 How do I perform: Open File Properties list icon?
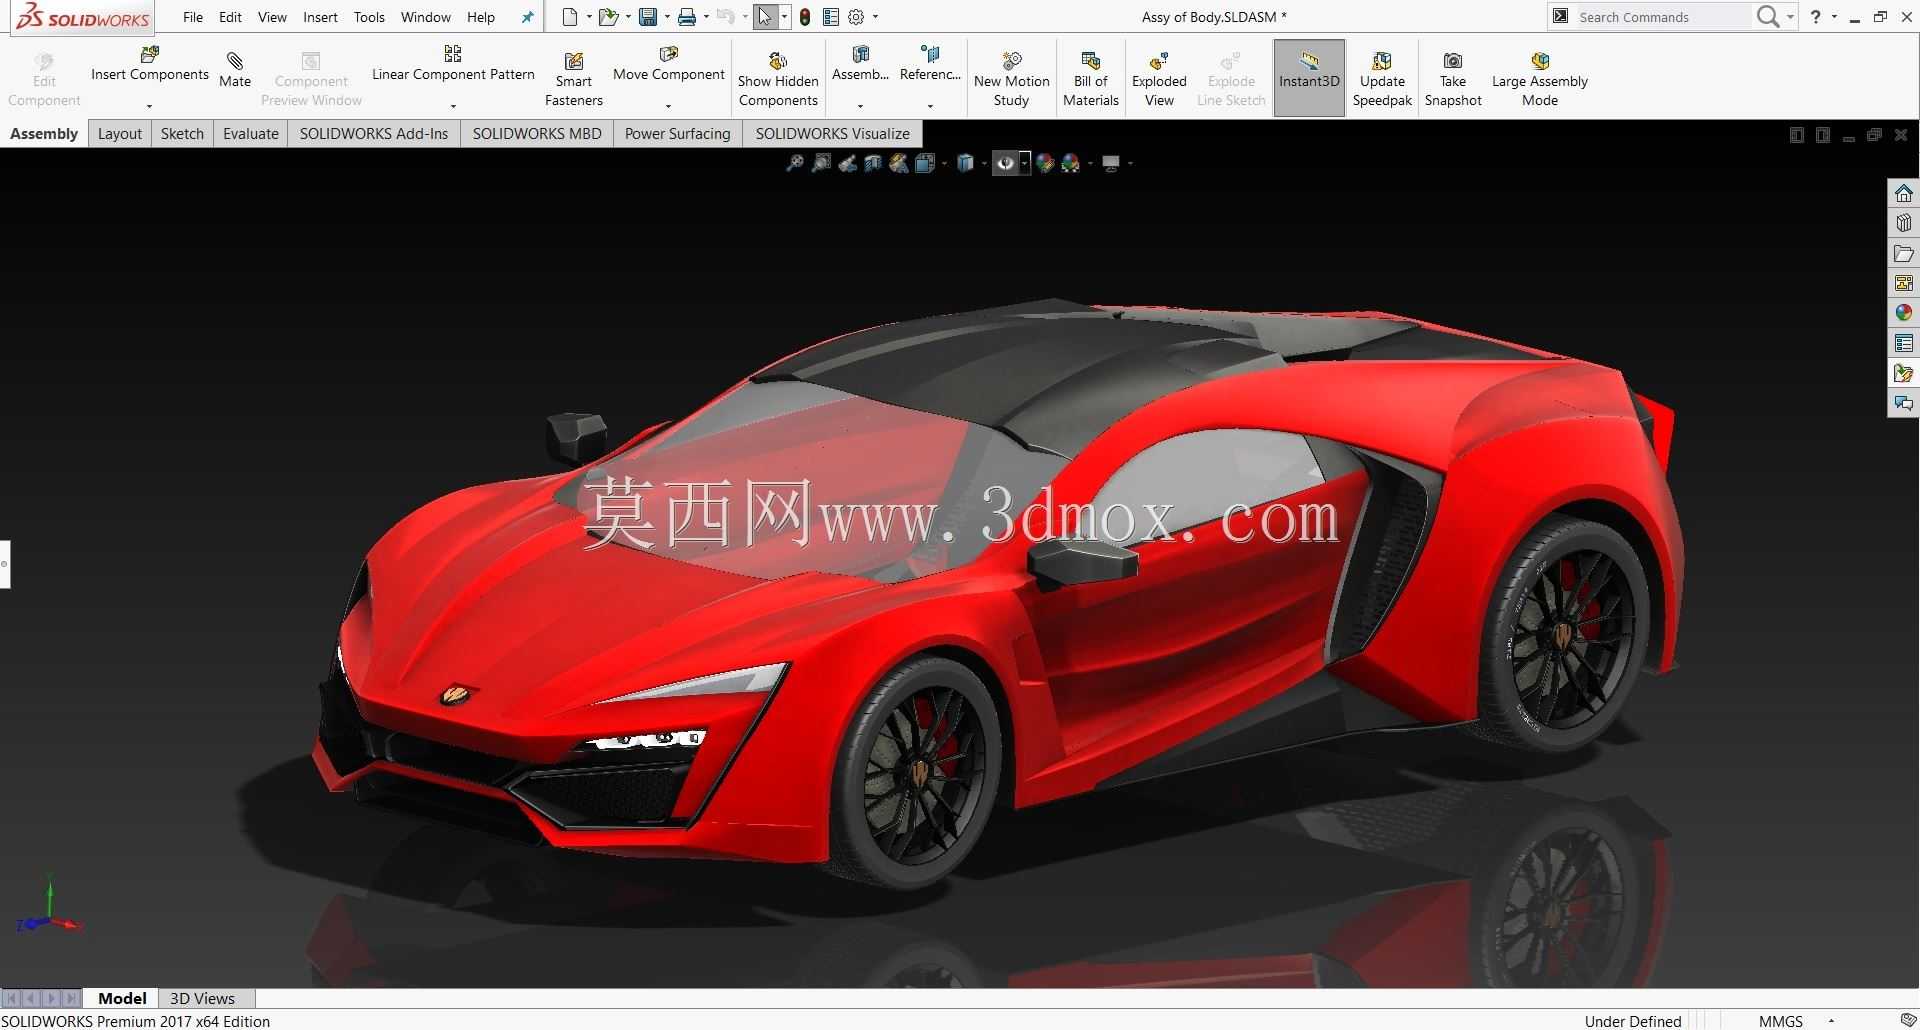831,17
